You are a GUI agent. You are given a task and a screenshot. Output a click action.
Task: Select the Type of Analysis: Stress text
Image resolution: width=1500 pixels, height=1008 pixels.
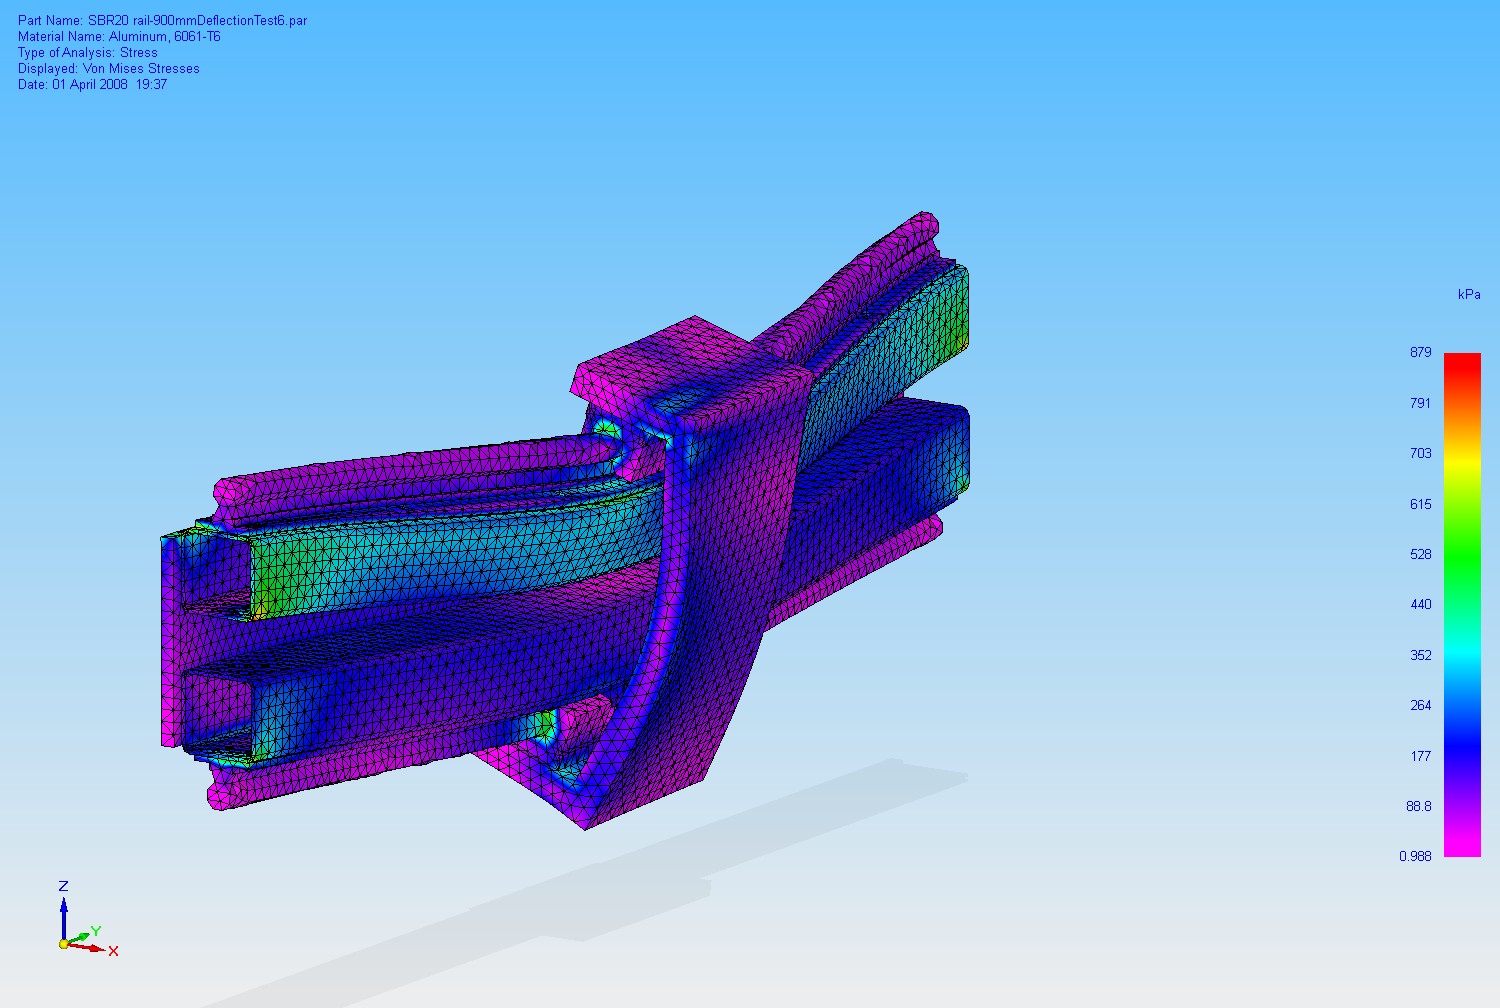[88, 53]
